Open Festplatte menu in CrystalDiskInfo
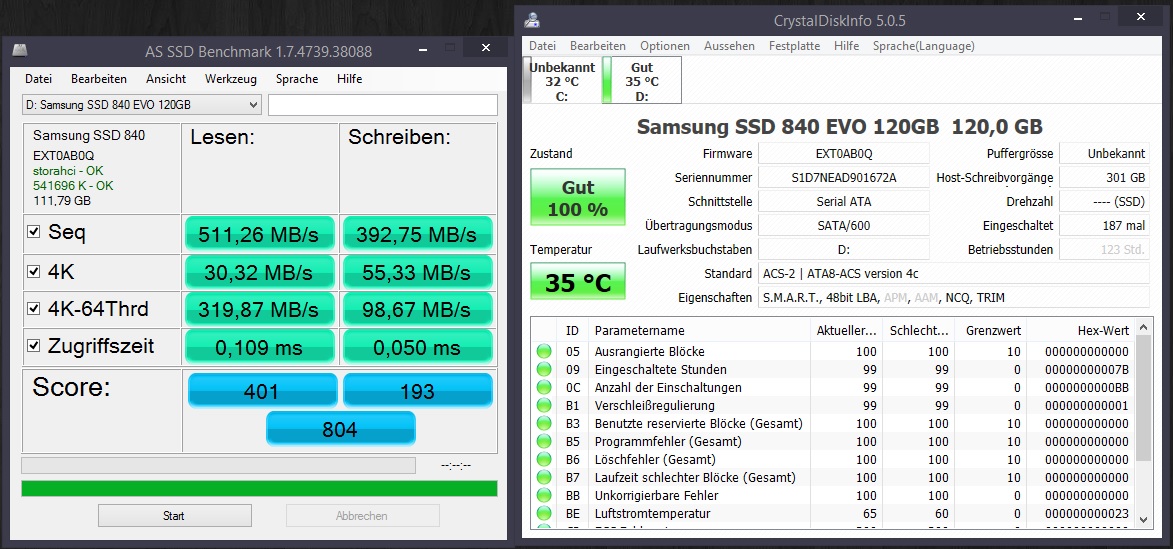The height and width of the screenshot is (549, 1173). (x=794, y=46)
